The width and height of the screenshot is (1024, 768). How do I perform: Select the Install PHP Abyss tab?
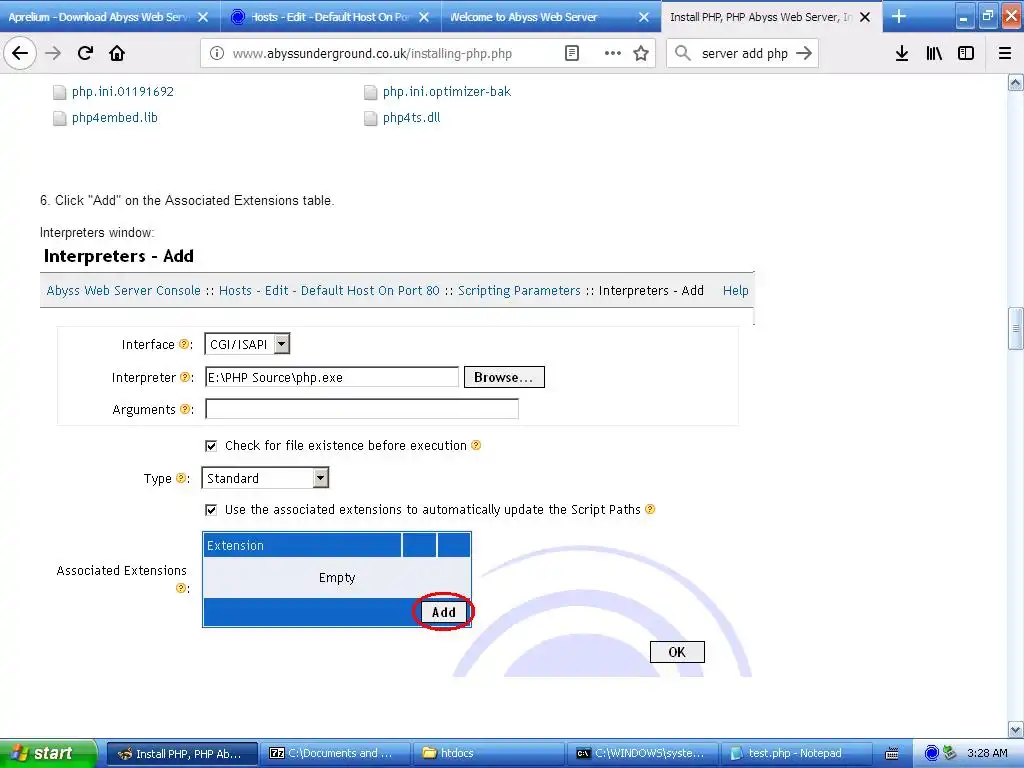pos(761,17)
